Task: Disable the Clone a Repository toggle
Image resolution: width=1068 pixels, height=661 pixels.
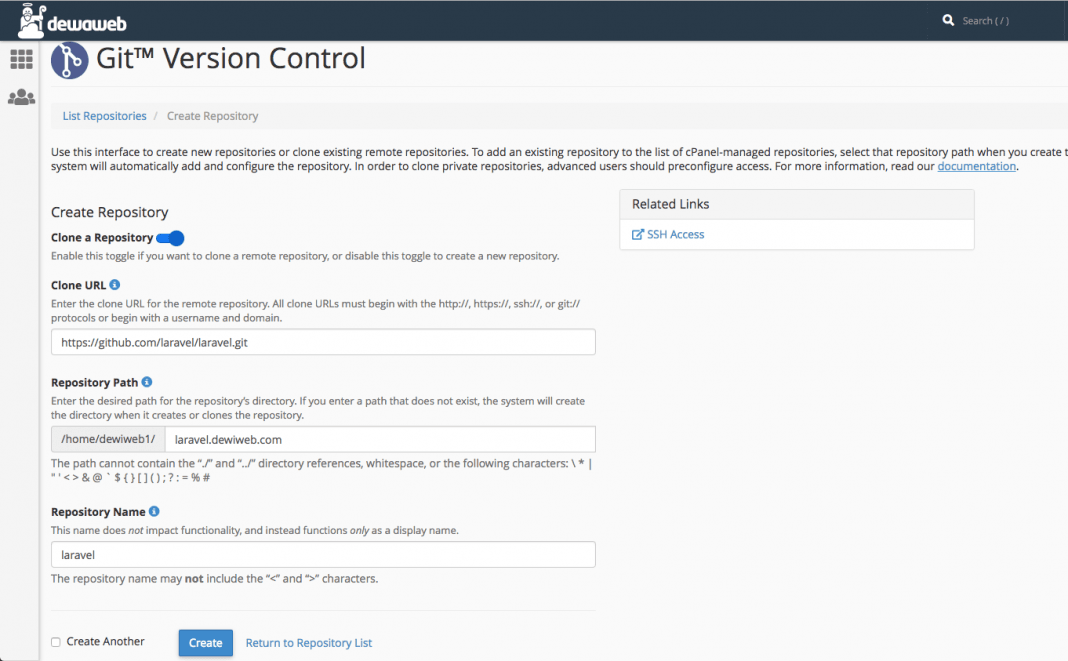Action: pos(170,238)
